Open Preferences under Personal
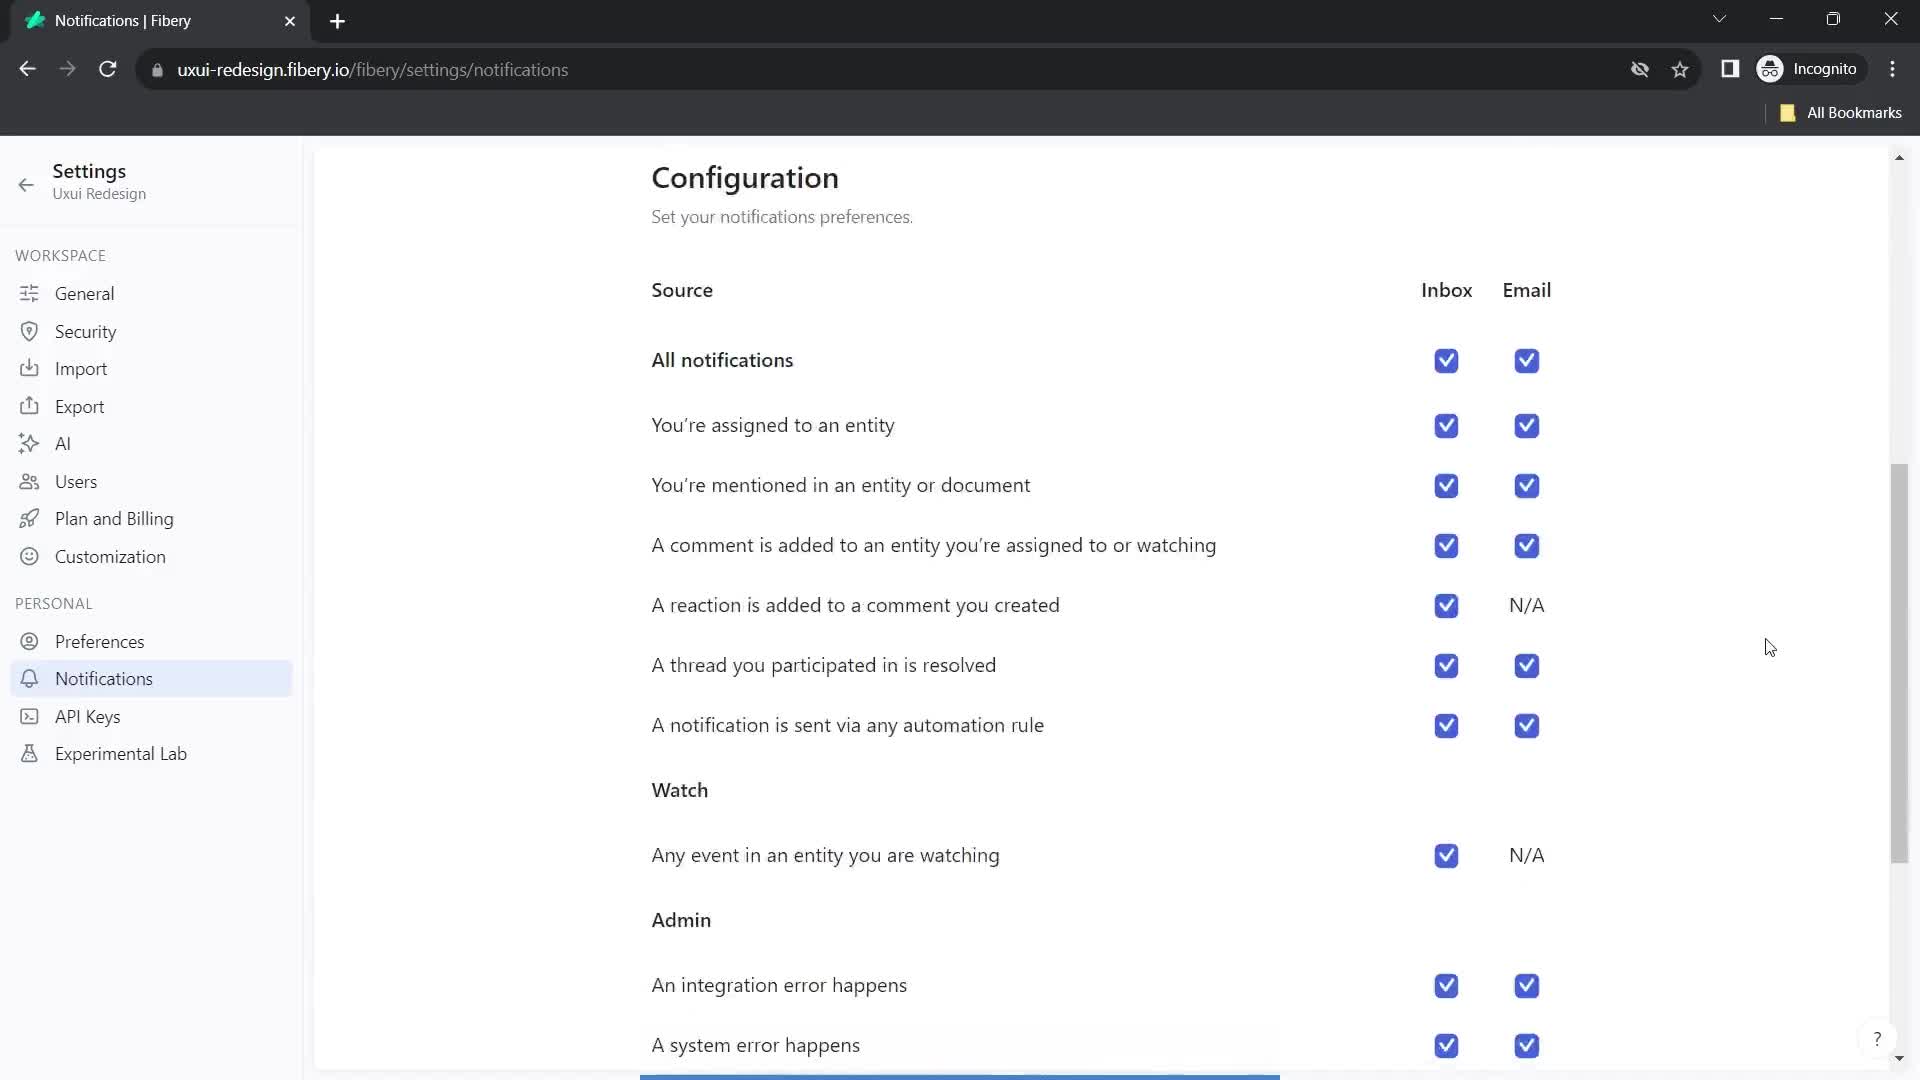Screen dimensions: 1920x1080 (151, 641)
